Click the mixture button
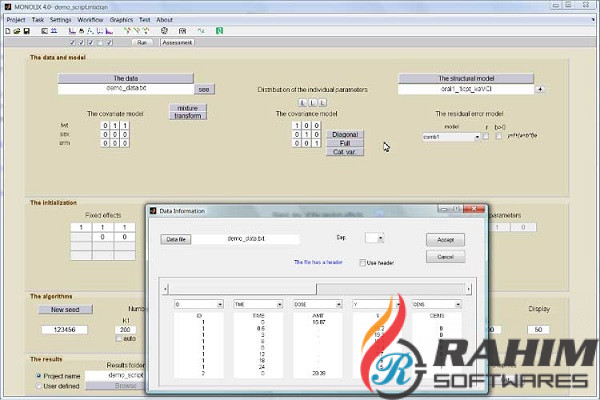The height and width of the screenshot is (400, 600). point(188,108)
